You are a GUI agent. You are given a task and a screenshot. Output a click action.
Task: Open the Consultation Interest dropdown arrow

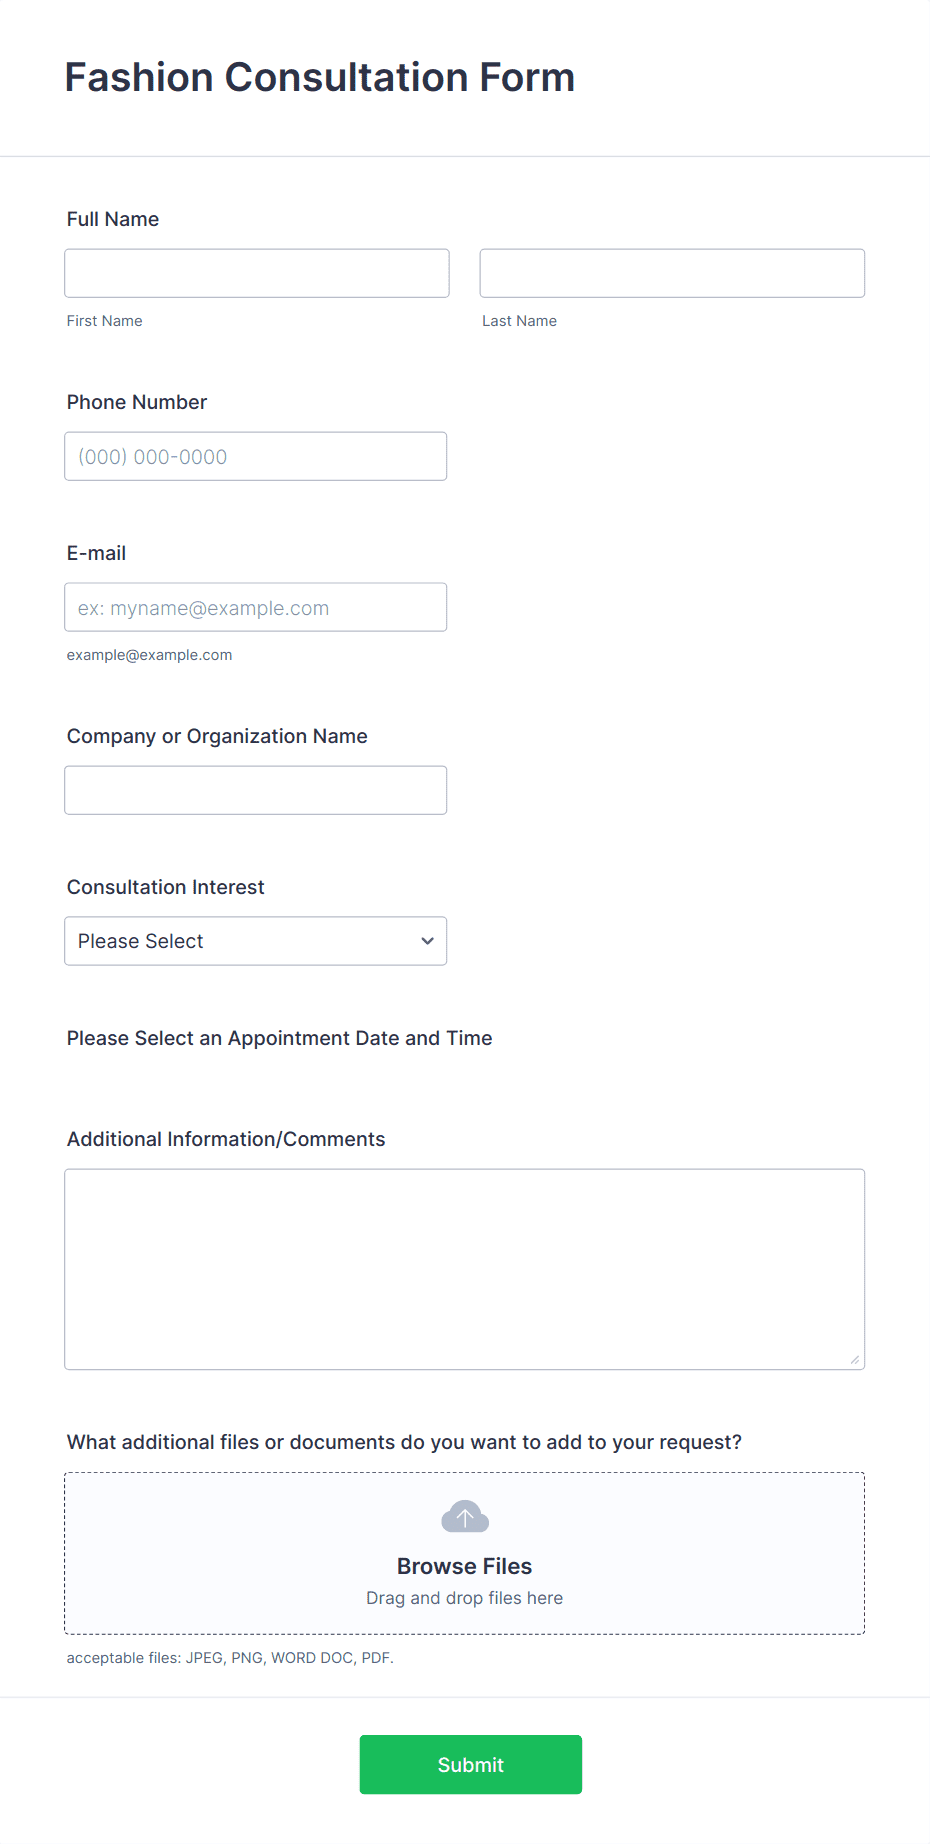[x=427, y=941]
